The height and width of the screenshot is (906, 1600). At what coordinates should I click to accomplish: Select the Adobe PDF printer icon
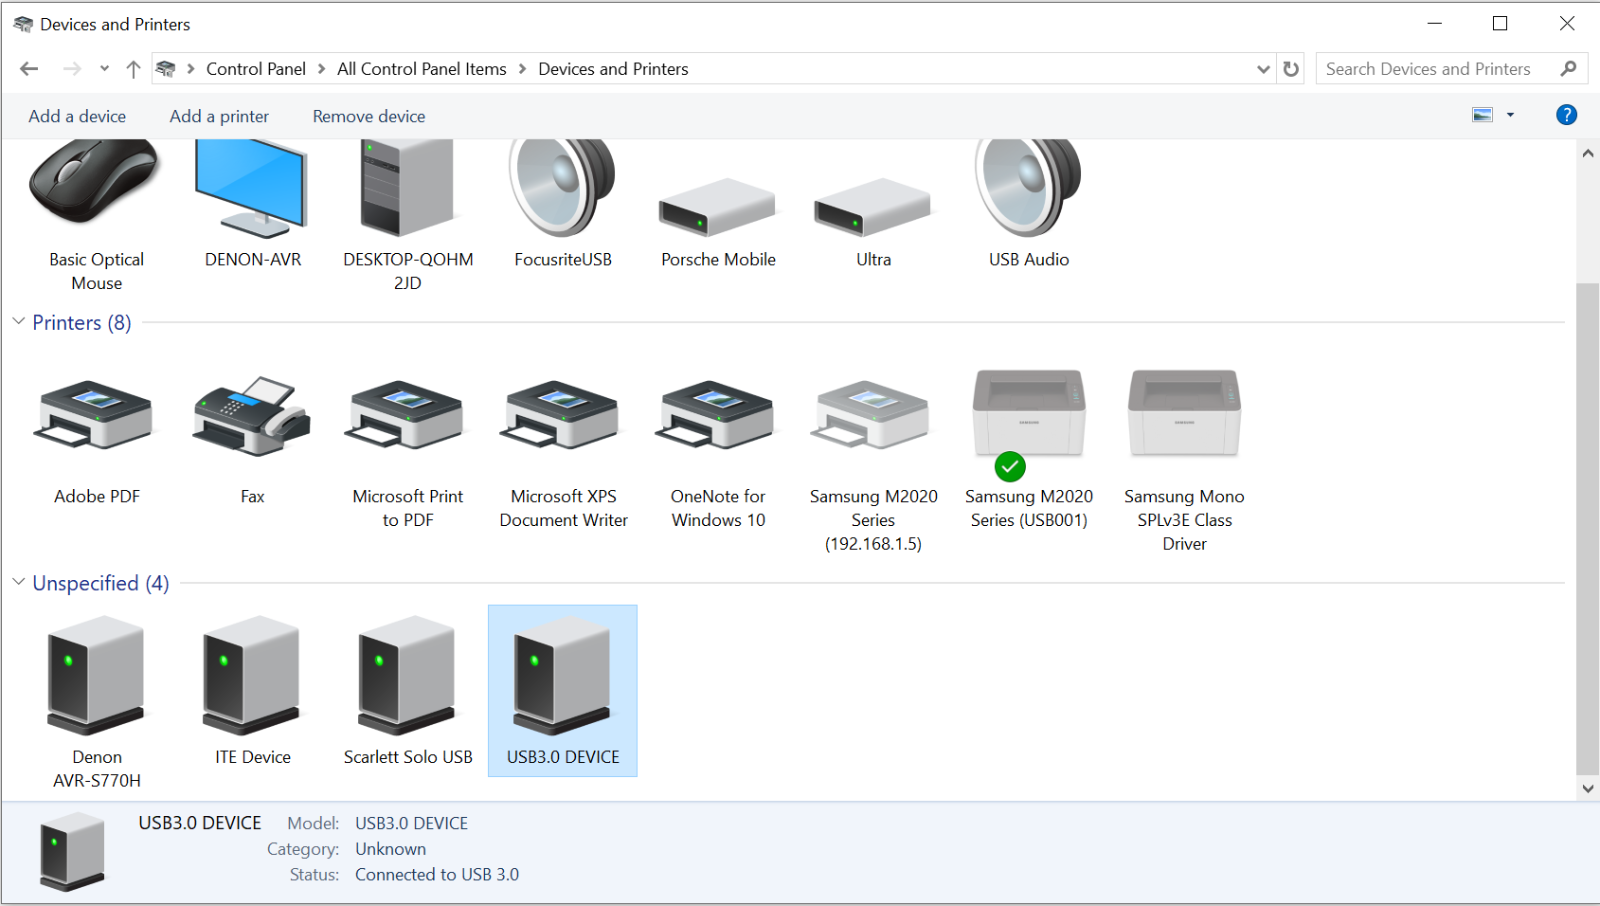(x=96, y=415)
